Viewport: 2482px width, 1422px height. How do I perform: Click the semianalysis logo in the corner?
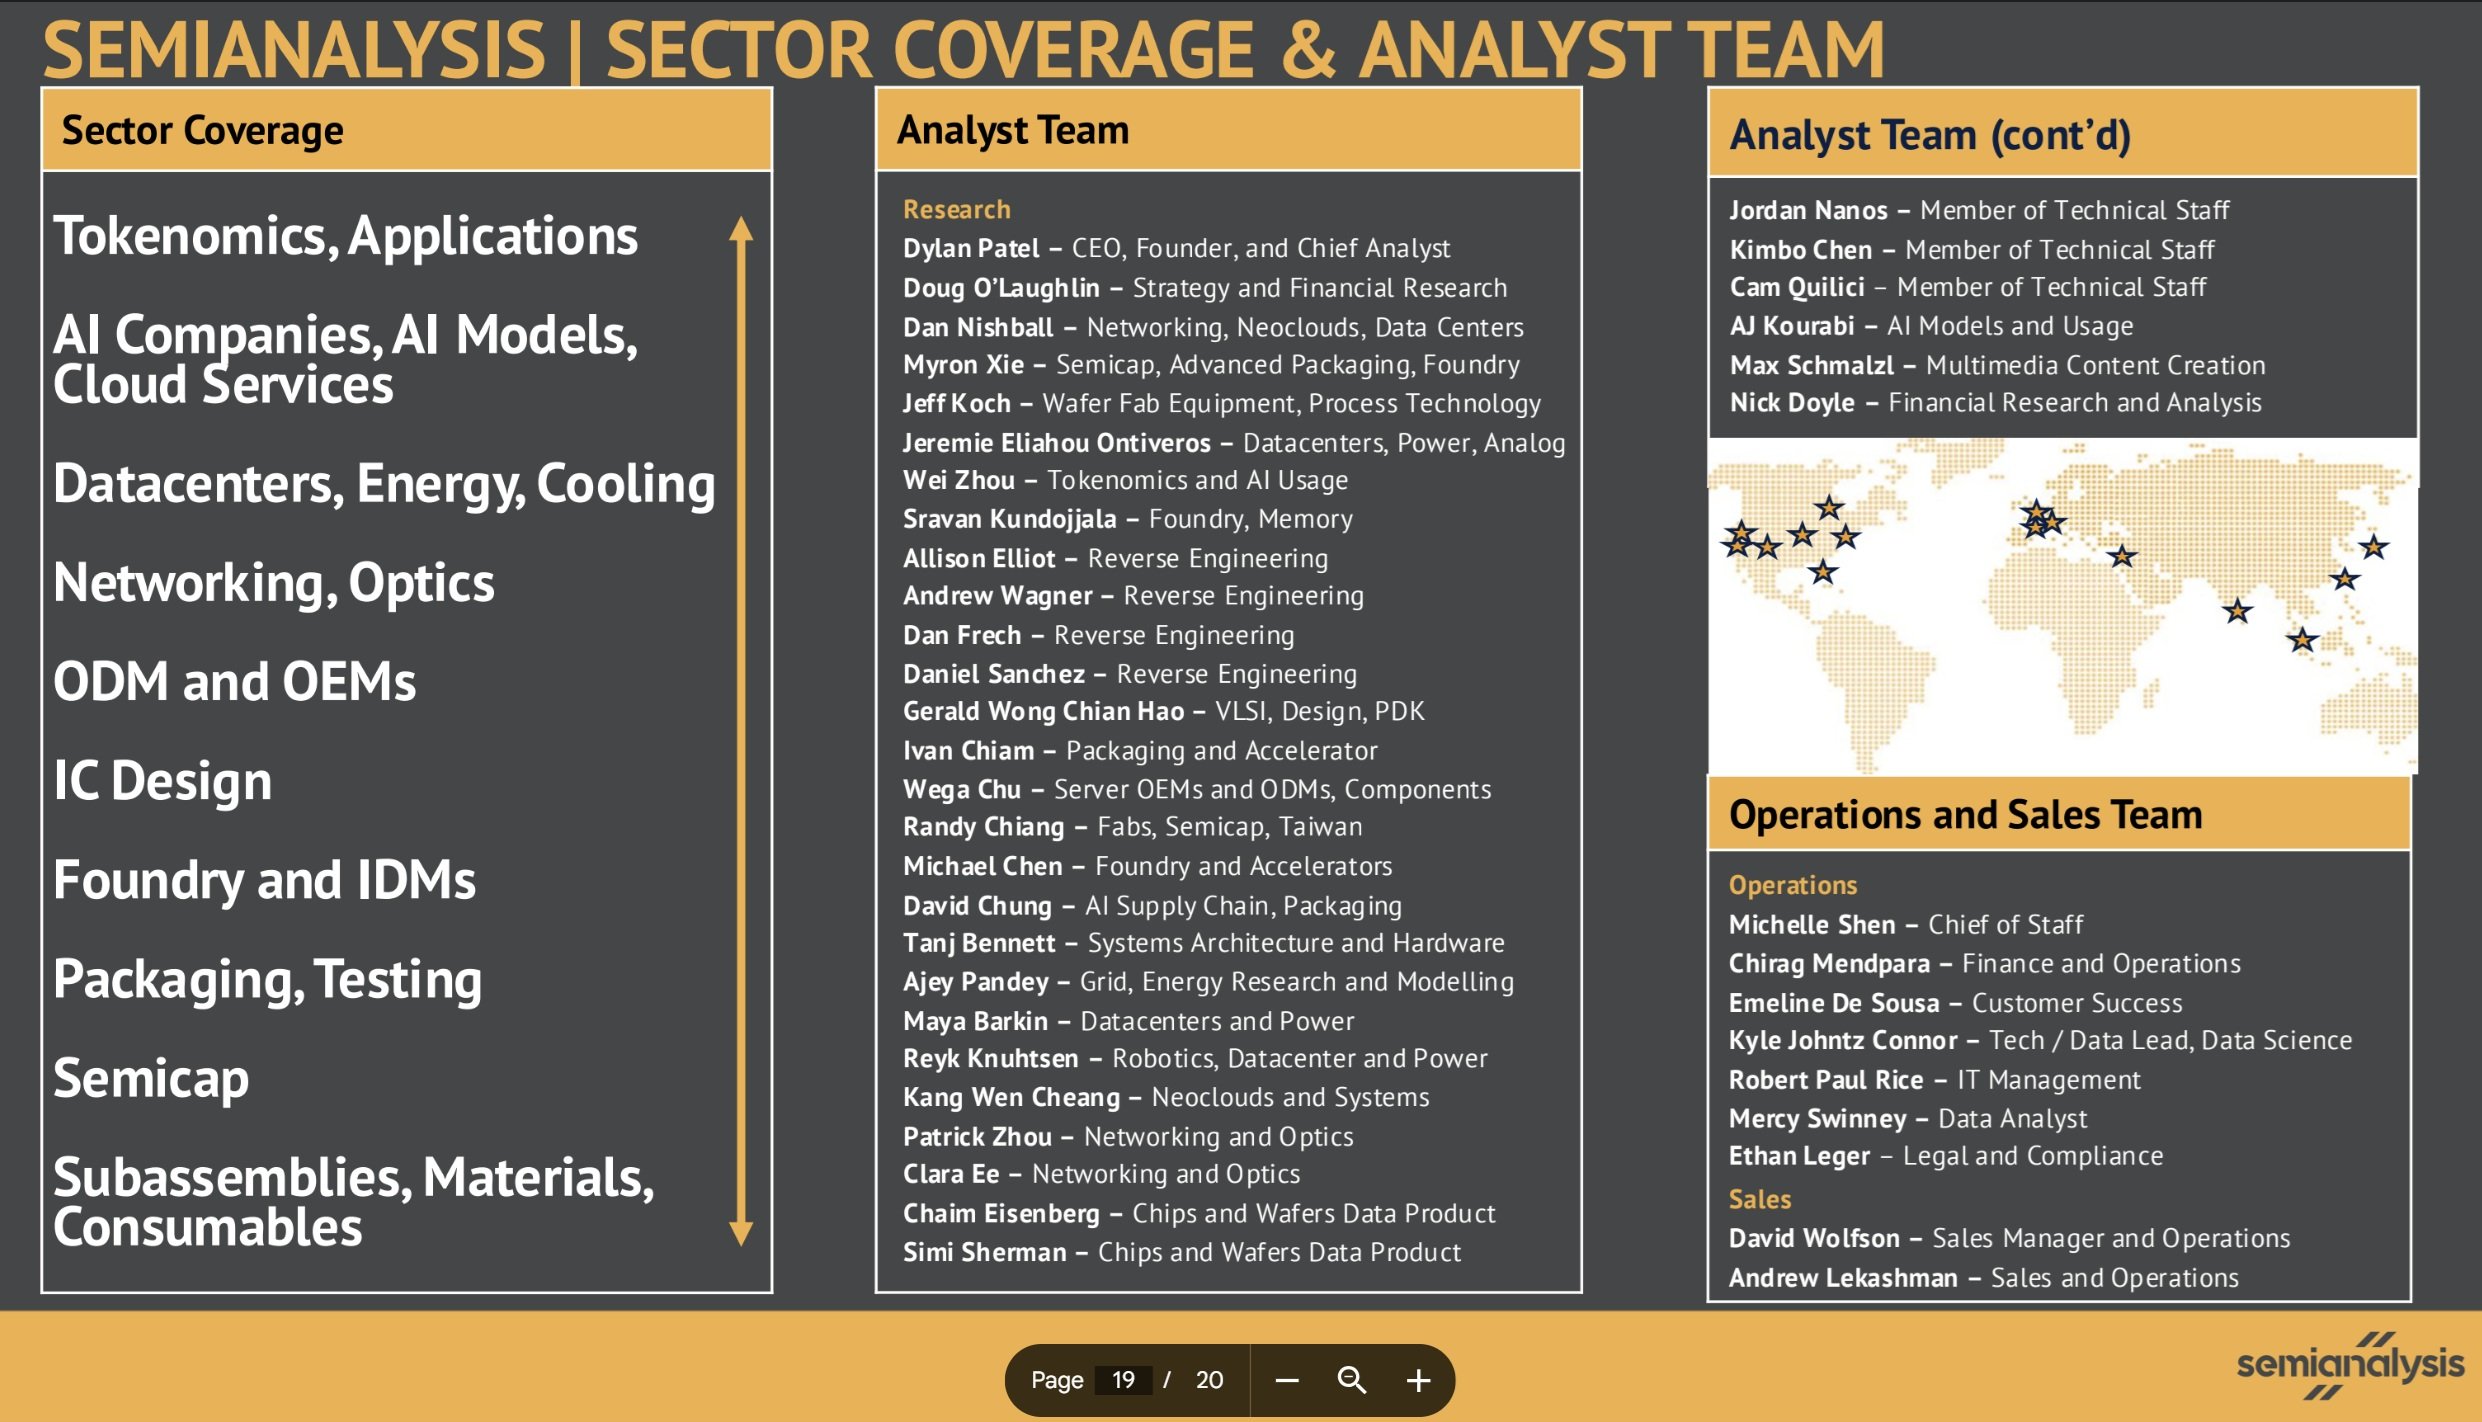[x=2349, y=1365]
